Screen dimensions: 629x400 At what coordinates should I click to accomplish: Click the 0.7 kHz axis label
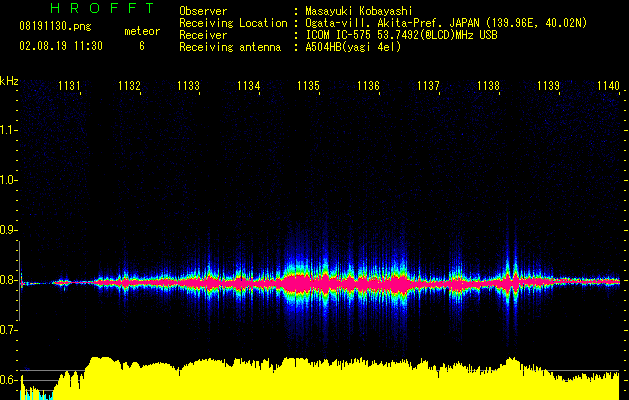coord(7,330)
